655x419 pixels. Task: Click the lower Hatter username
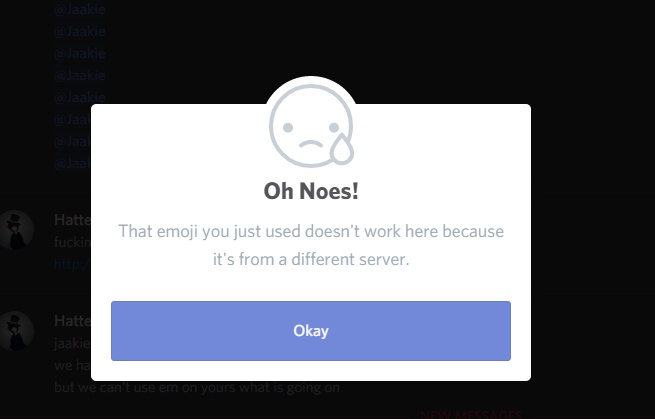tap(73, 321)
